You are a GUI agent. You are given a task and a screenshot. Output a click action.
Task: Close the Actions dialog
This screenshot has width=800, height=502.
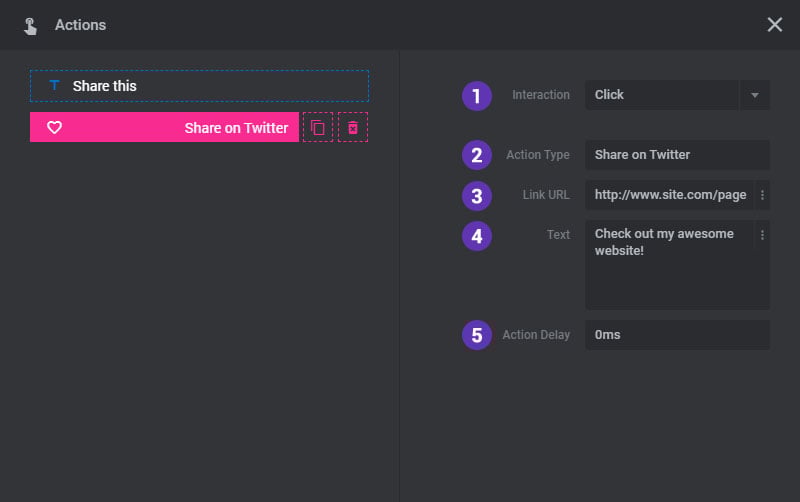[774, 24]
